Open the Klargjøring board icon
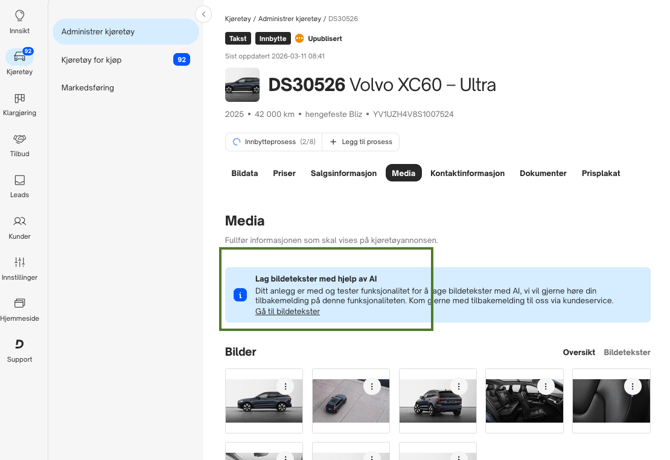Viewport: 670px width, 460px height. 20,98
